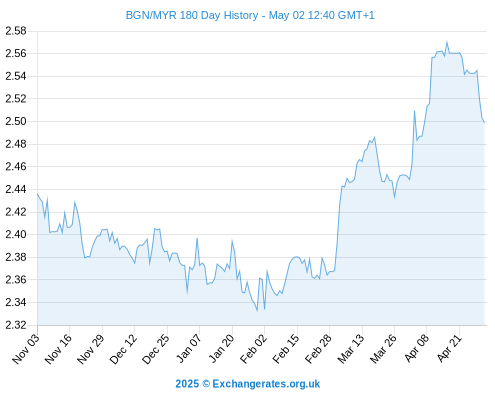
Task: Select the Dec 25 axis label
Action: [x=156, y=349]
